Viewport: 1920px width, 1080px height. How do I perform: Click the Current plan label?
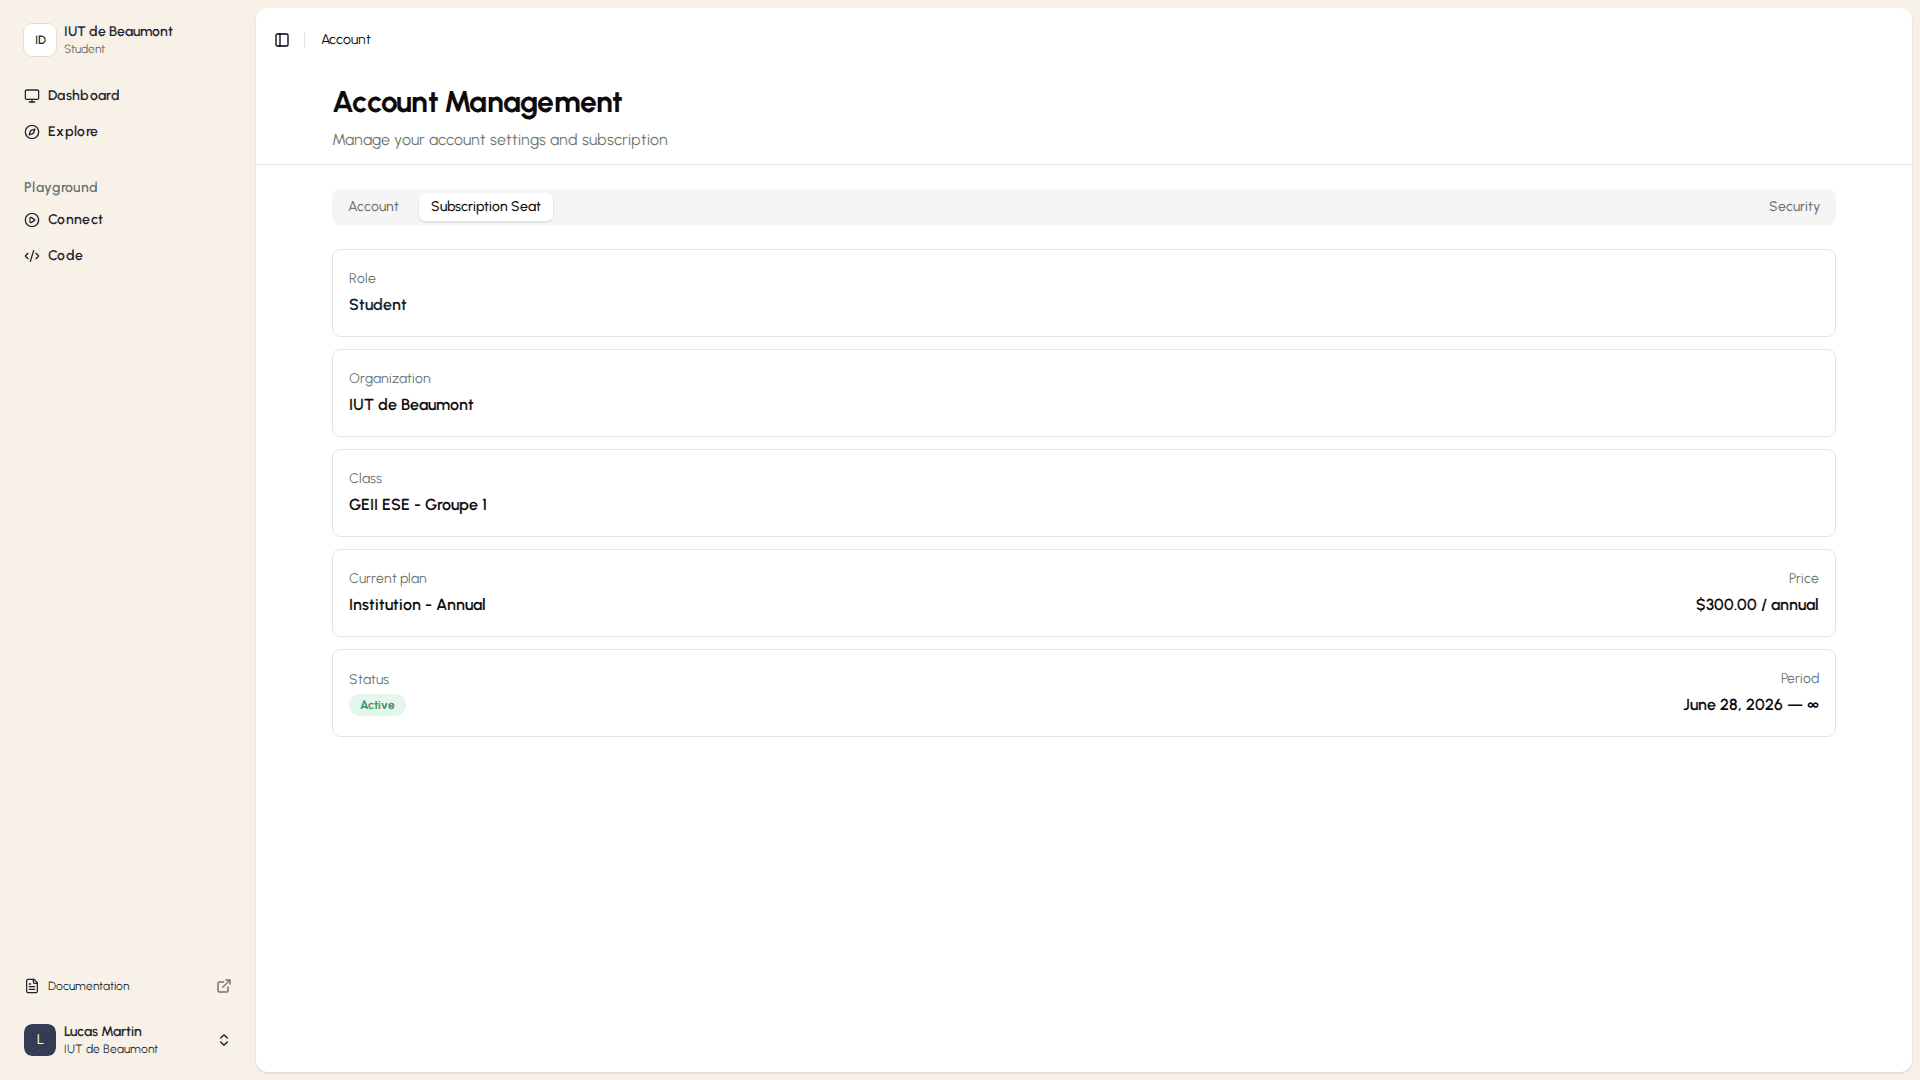click(x=388, y=579)
